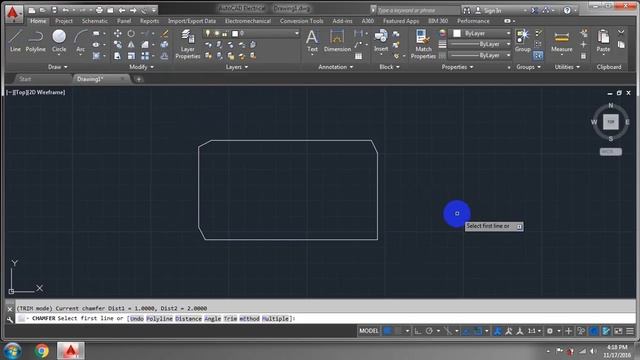Choose Angle option in command line
Image resolution: width=640 pixels, height=360 pixels.
213,318
